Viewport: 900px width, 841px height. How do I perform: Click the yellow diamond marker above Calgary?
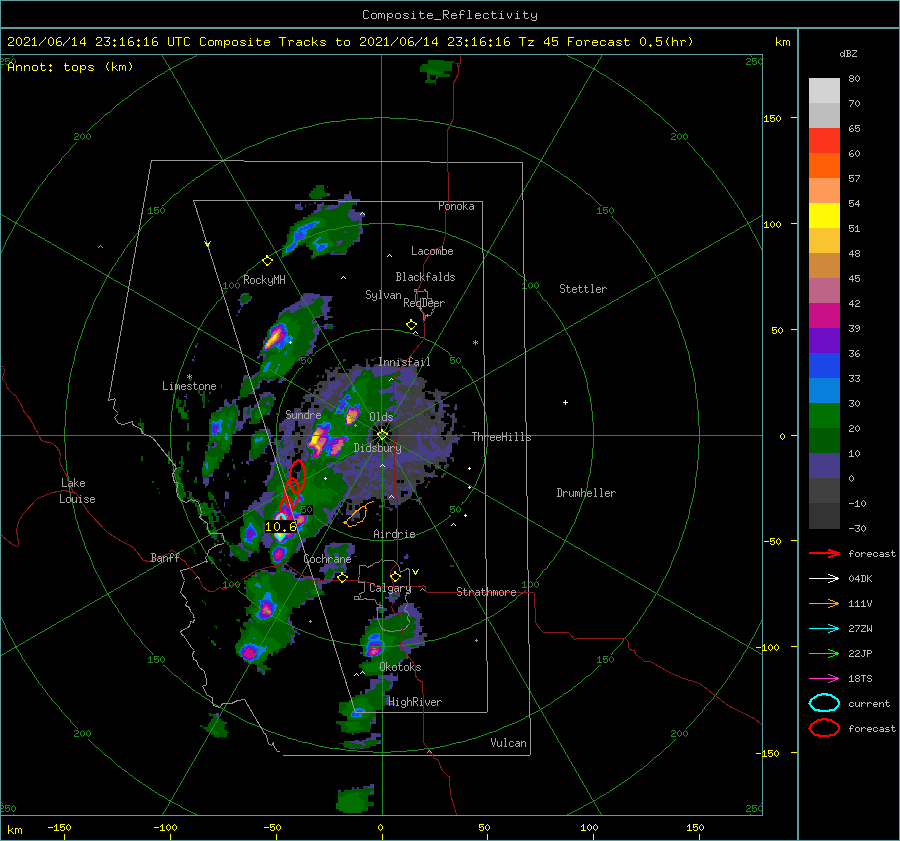pyautogui.click(x=395, y=576)
